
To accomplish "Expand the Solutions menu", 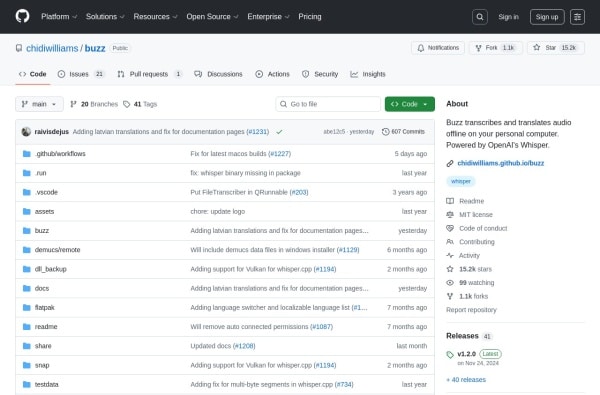I will pos(105,16).
